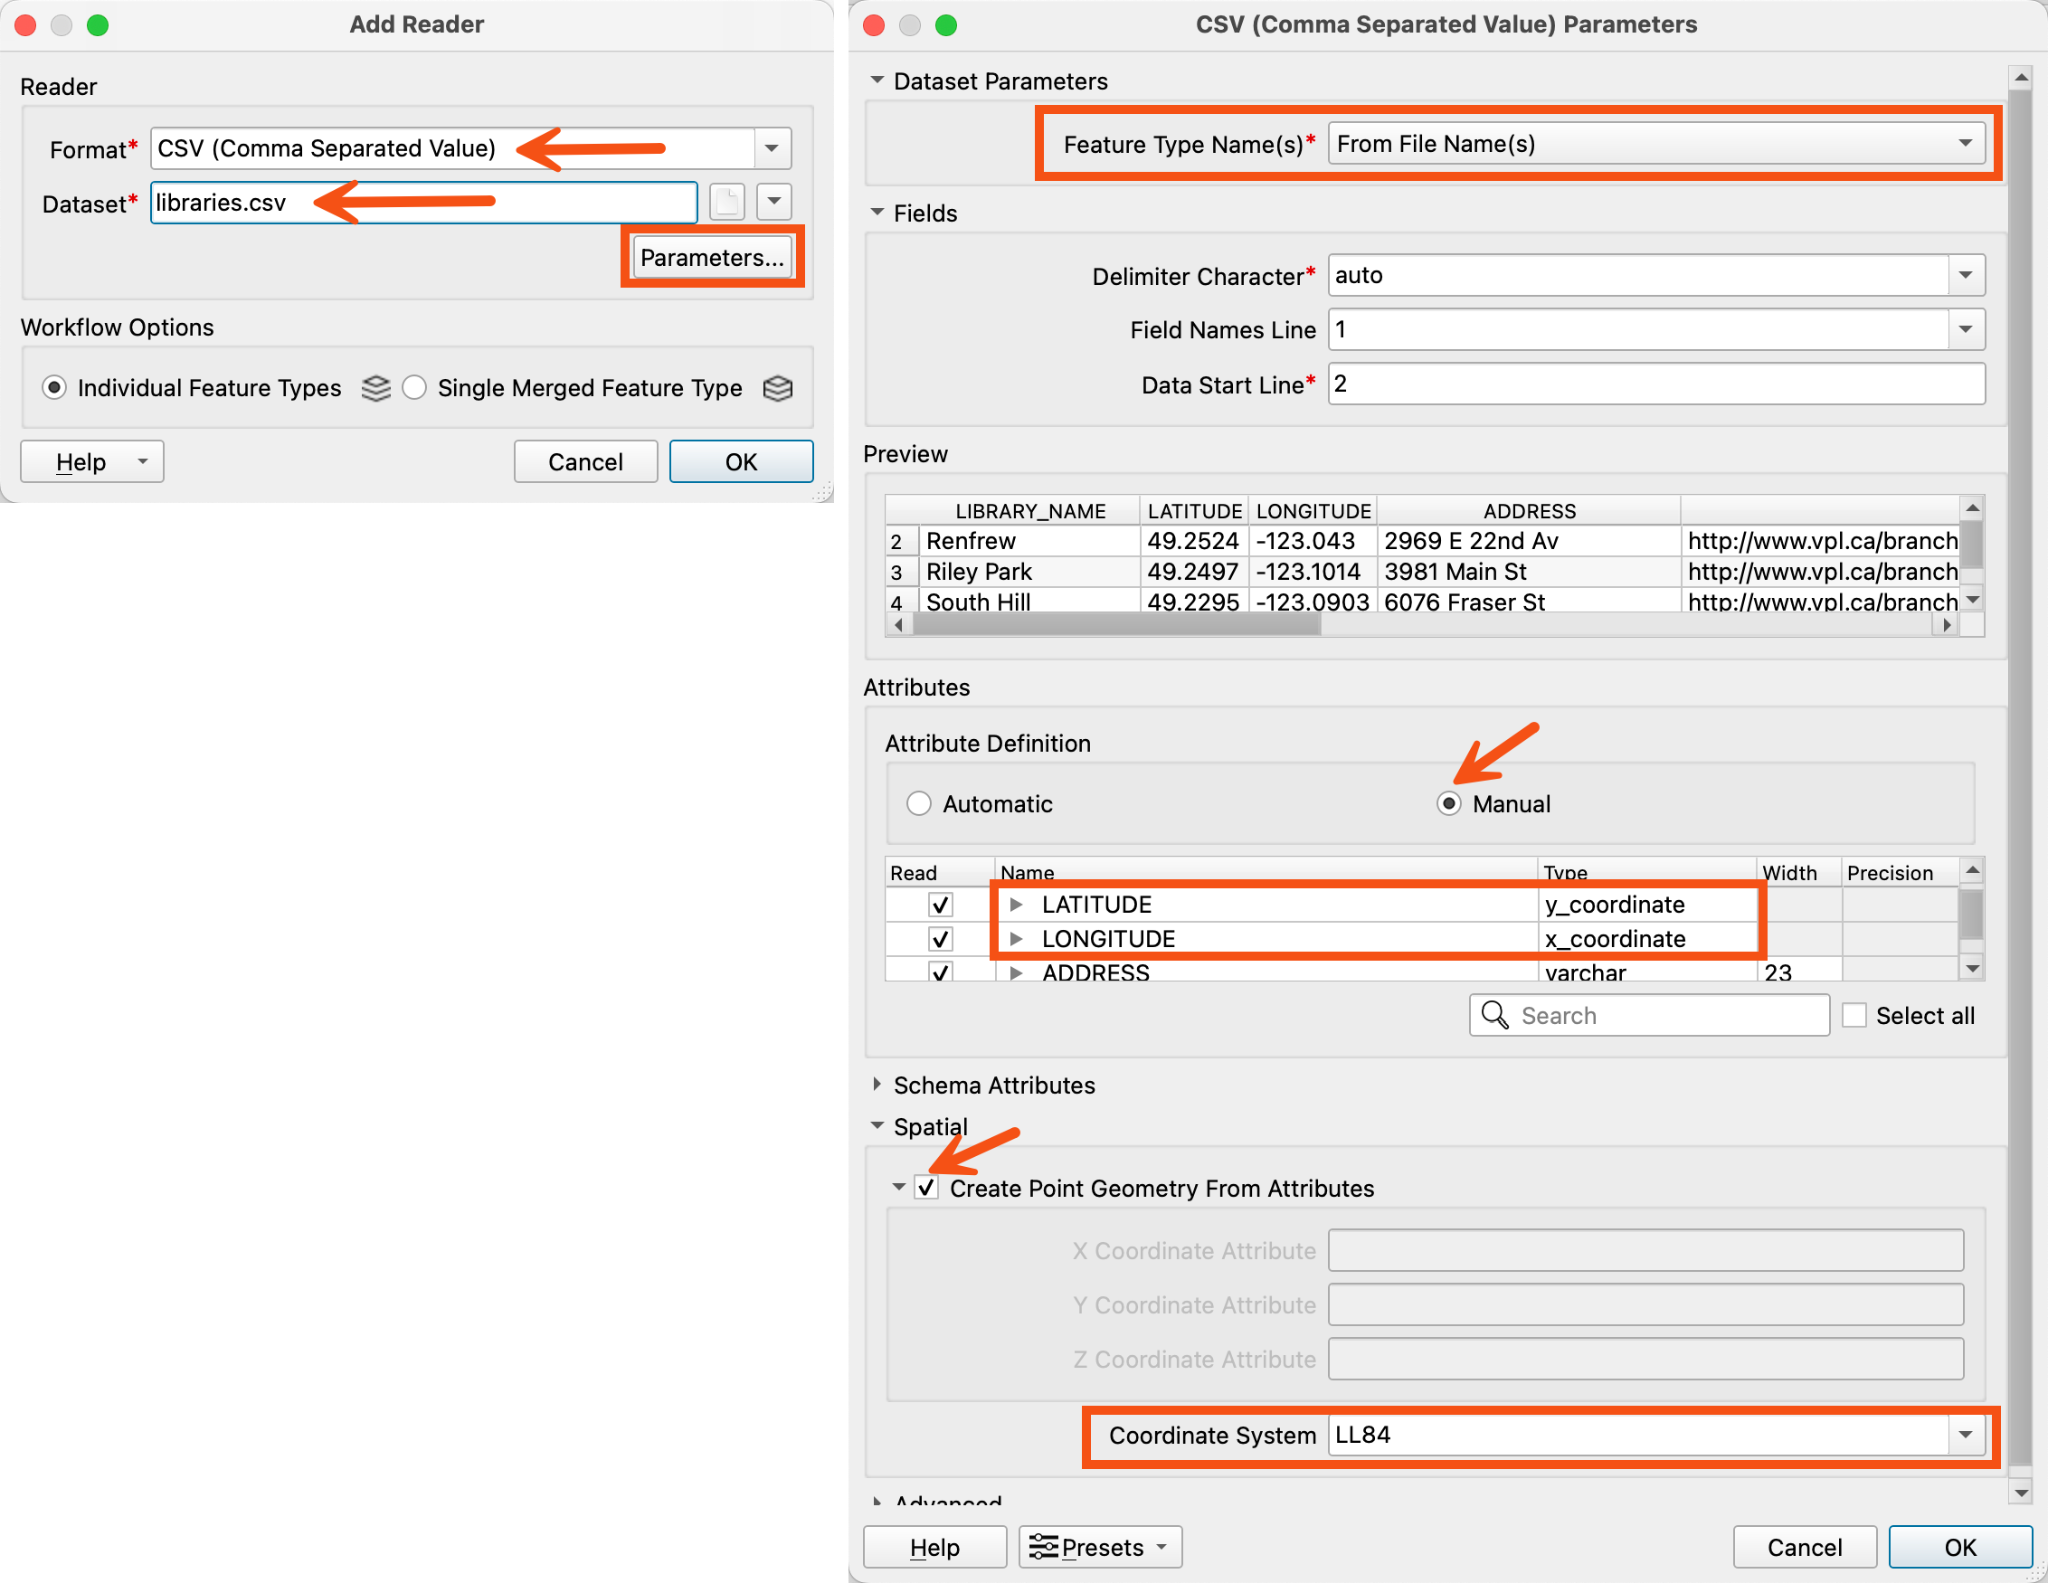2048x1583 pixels.
Task: Open the Delimiter Character dropdown
Action: pyautogui.click(x=1966, y=275)
